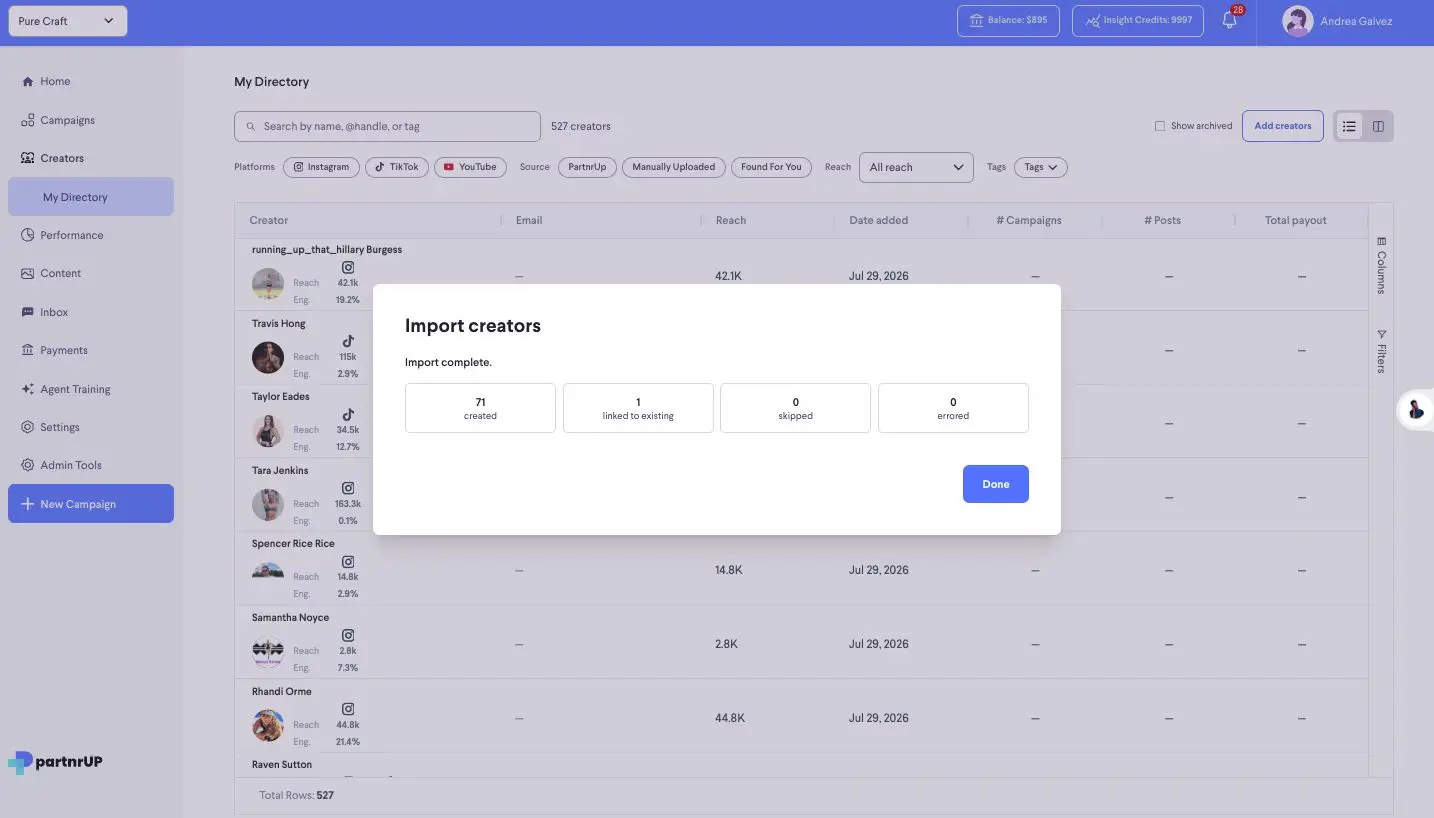Viewport: 1434px width, 818px height.
Task: Click the Done button in the import dialog
Action: 995,484
